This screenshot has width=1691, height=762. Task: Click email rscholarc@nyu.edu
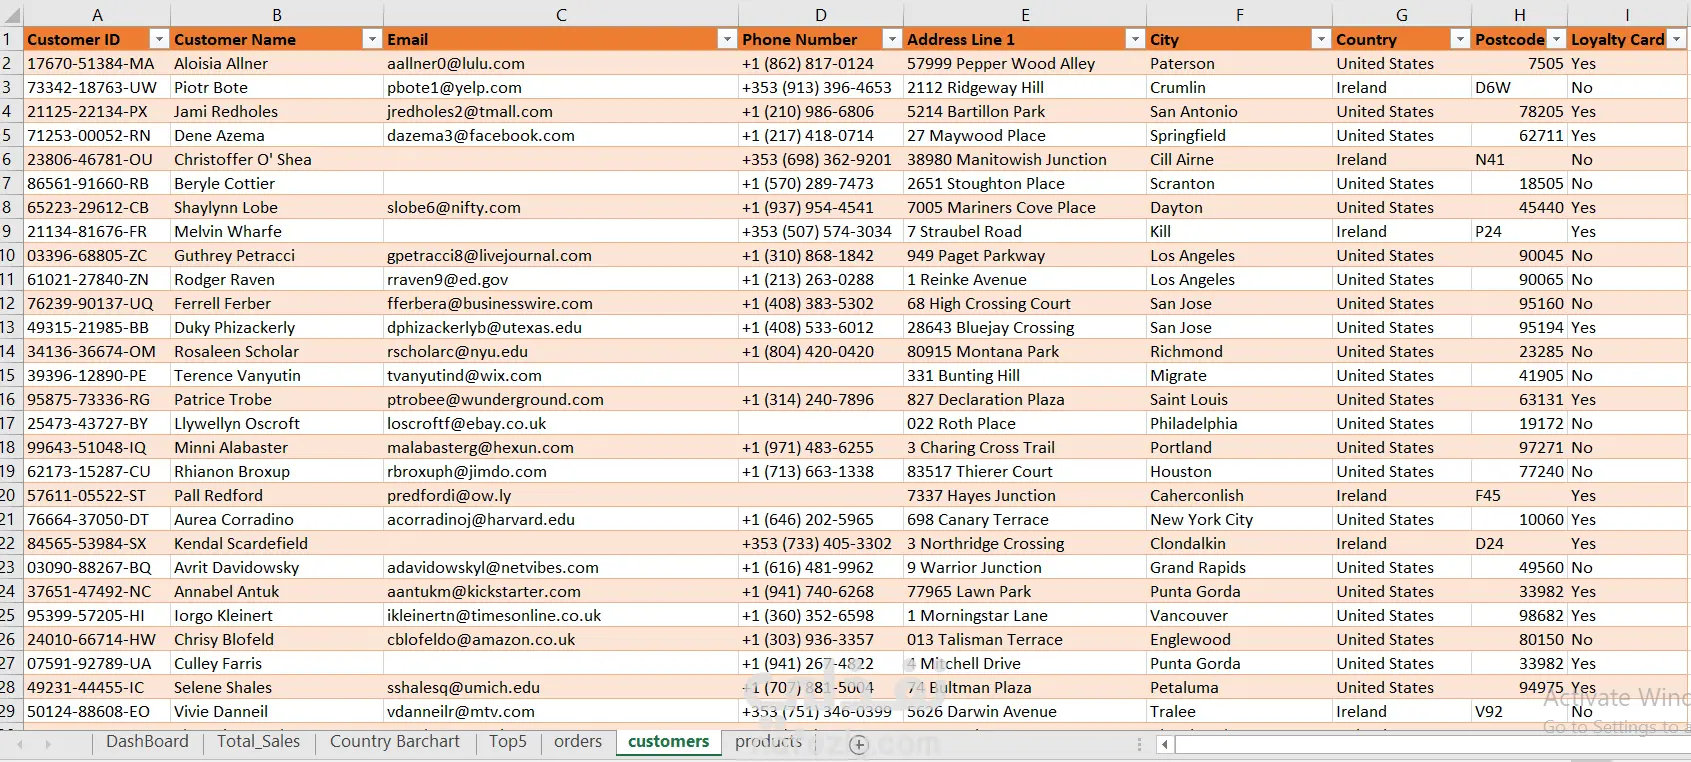tap(561, 351)
